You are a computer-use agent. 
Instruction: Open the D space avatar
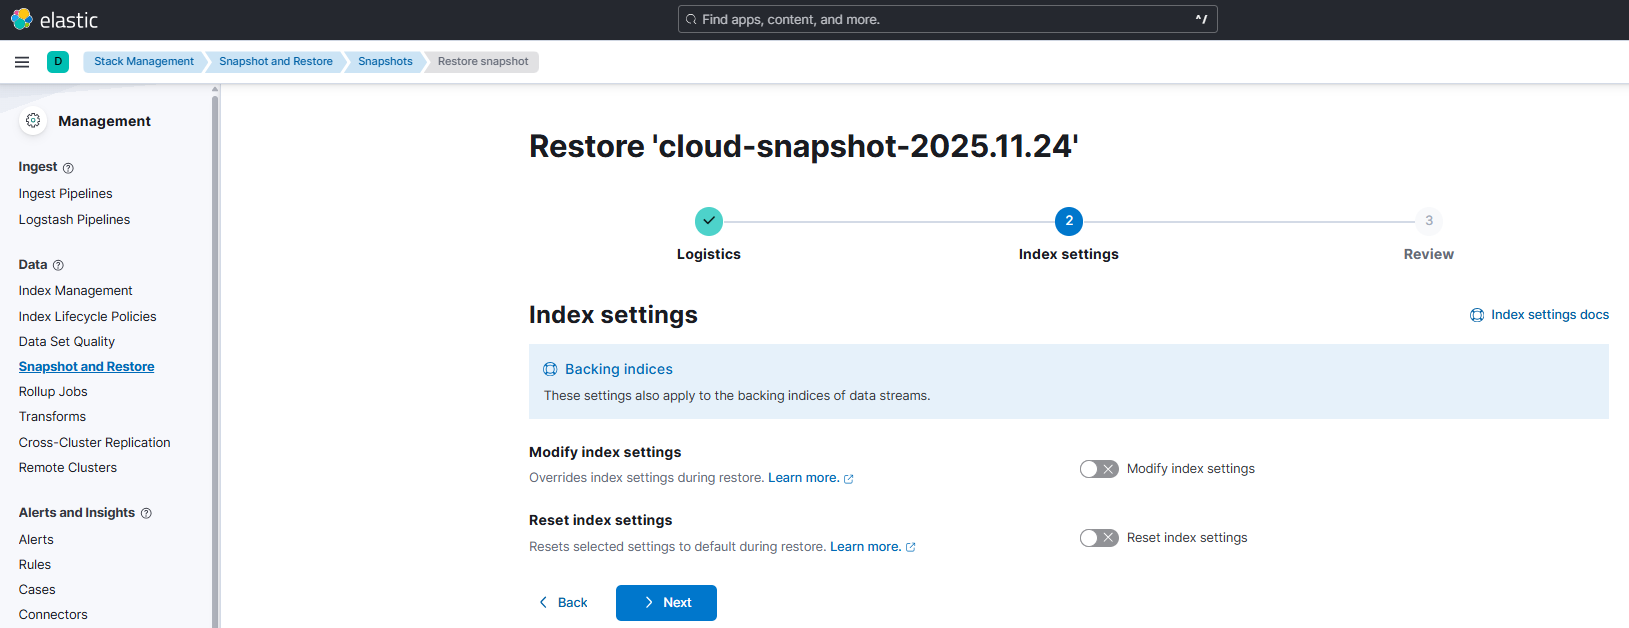pos(58,62)
